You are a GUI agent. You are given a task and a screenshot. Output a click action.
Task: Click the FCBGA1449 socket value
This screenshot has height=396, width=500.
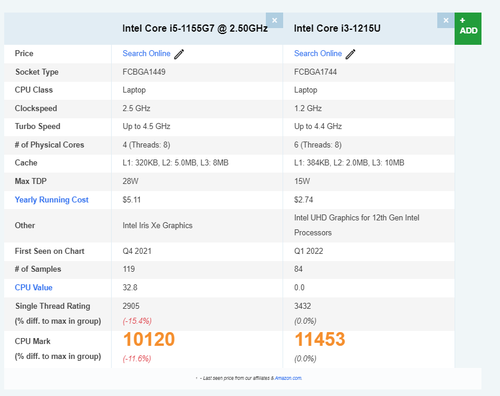coord(144,72)
